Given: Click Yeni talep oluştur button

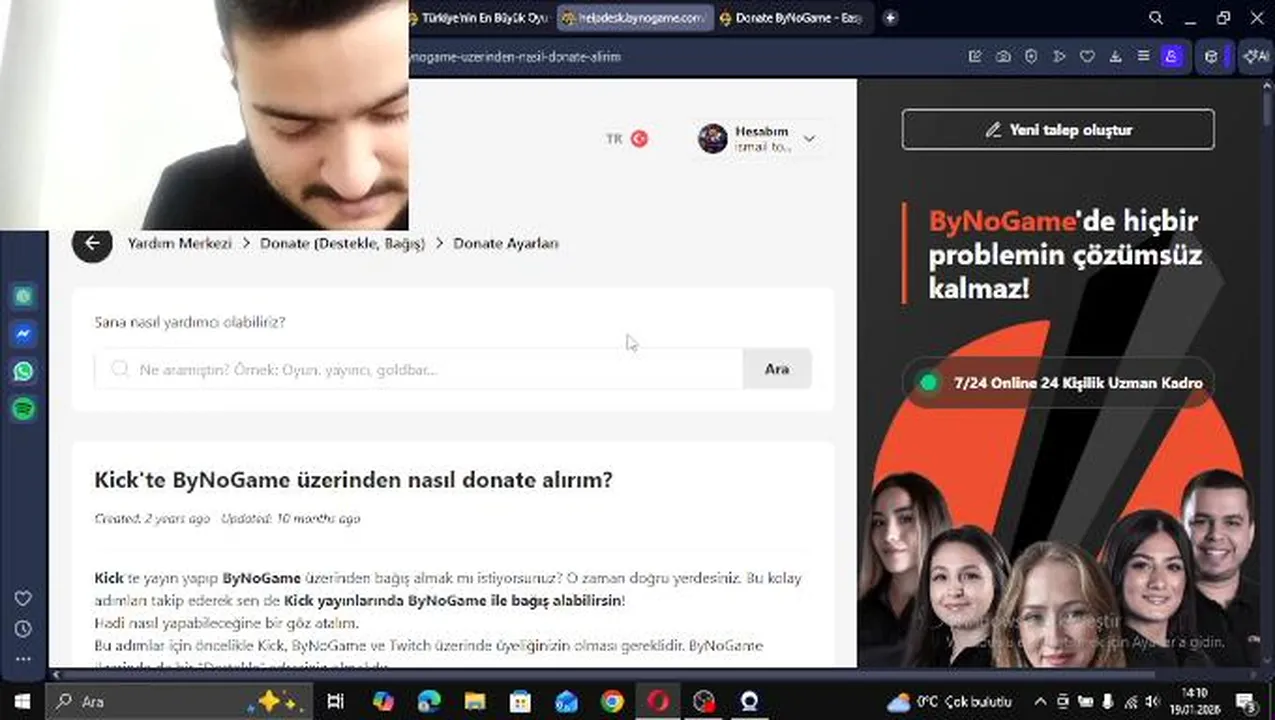Looking at the screenshot, I should coord(1058,130).
